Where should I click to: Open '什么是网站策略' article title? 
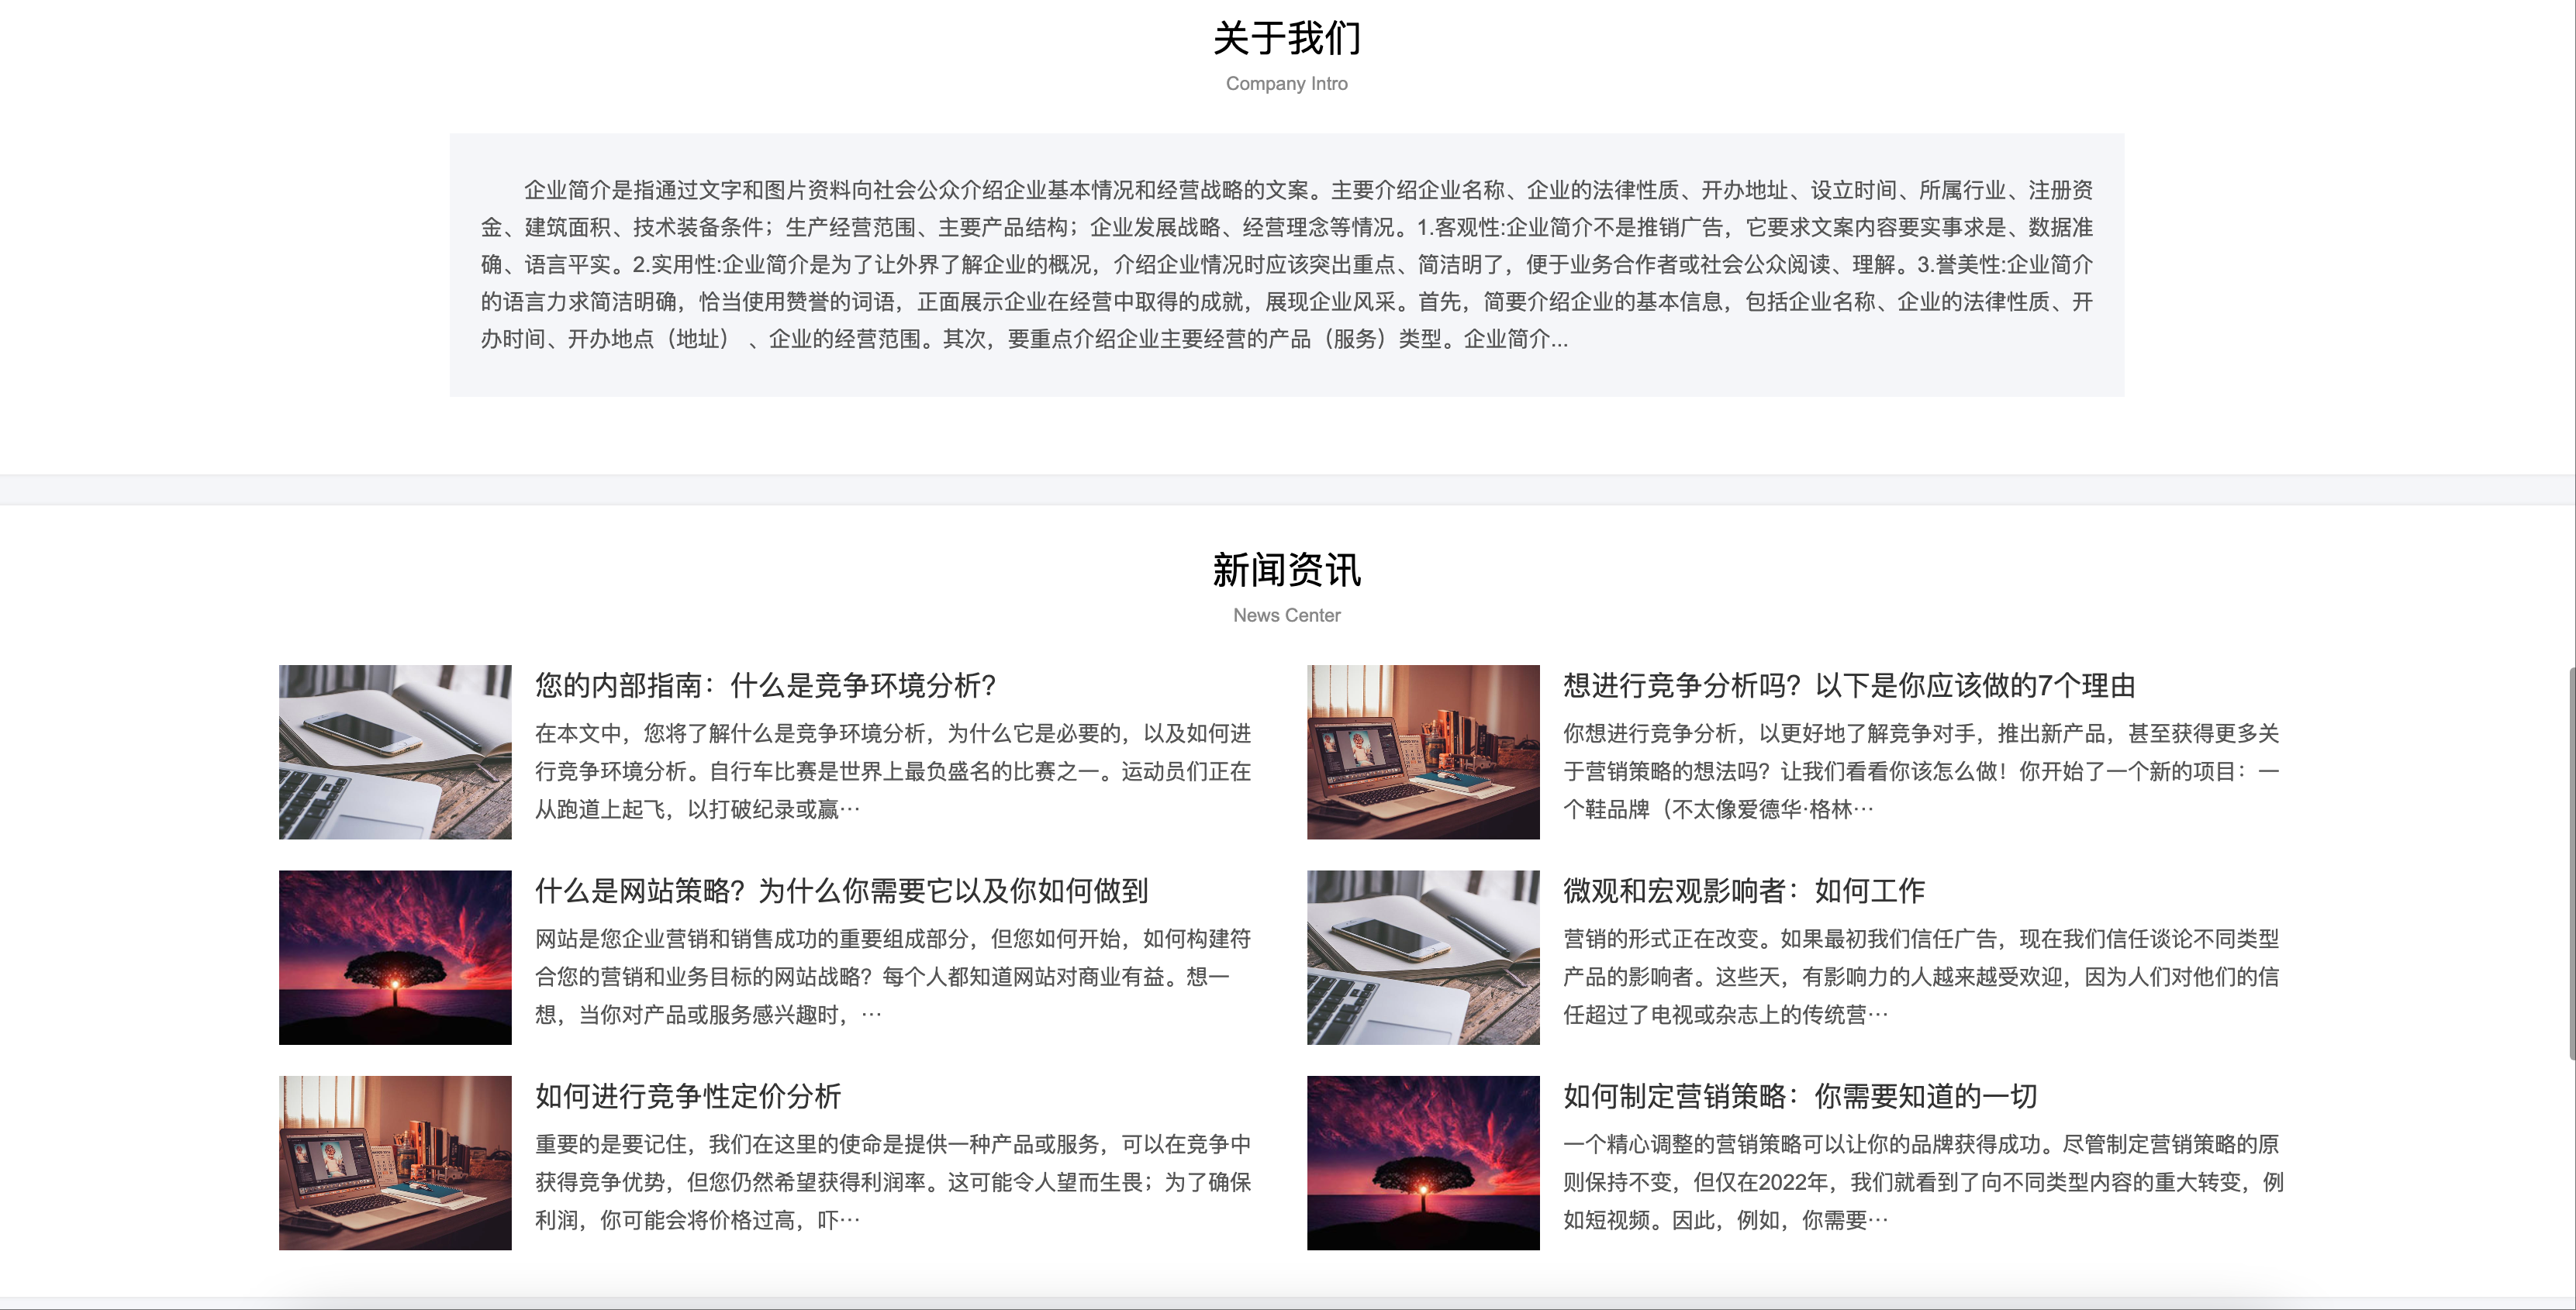pyautogui.click(x=841, y=890)
